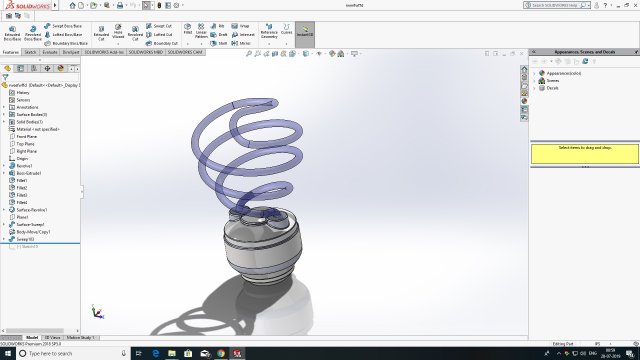640x360 pixels.
Task: Click the Home icon in top toolbar
Action: pyautogui.click(x=72, y=5)
